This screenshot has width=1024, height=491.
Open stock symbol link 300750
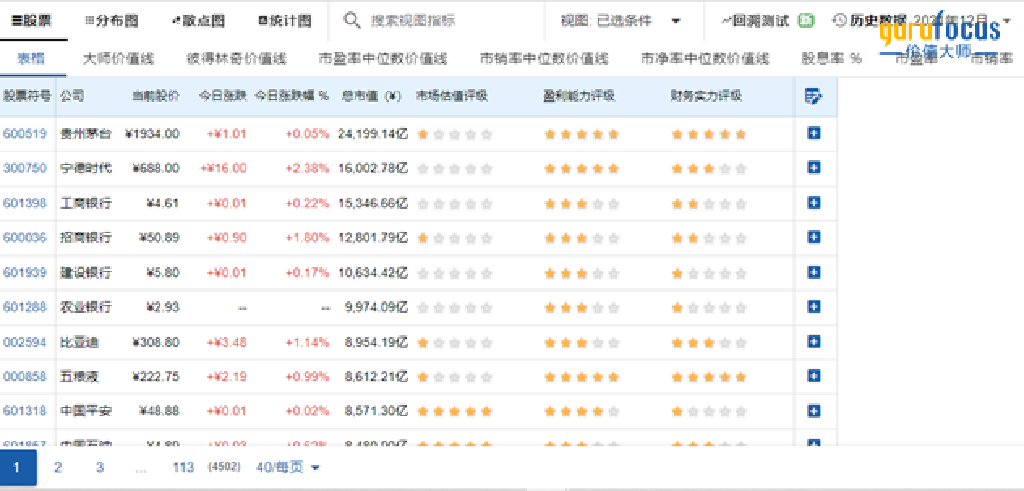pos(25,168)
